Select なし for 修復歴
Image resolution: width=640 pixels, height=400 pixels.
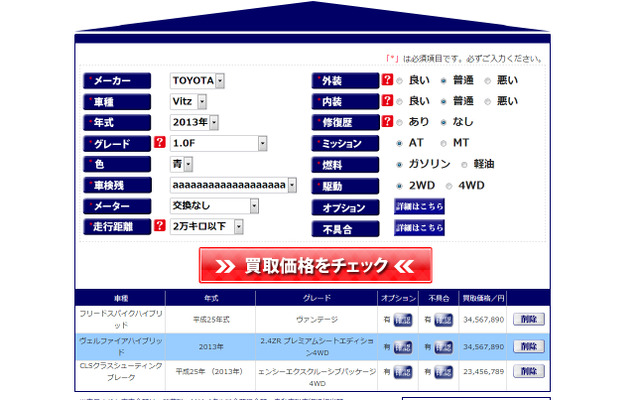click(x=444, y=122)
